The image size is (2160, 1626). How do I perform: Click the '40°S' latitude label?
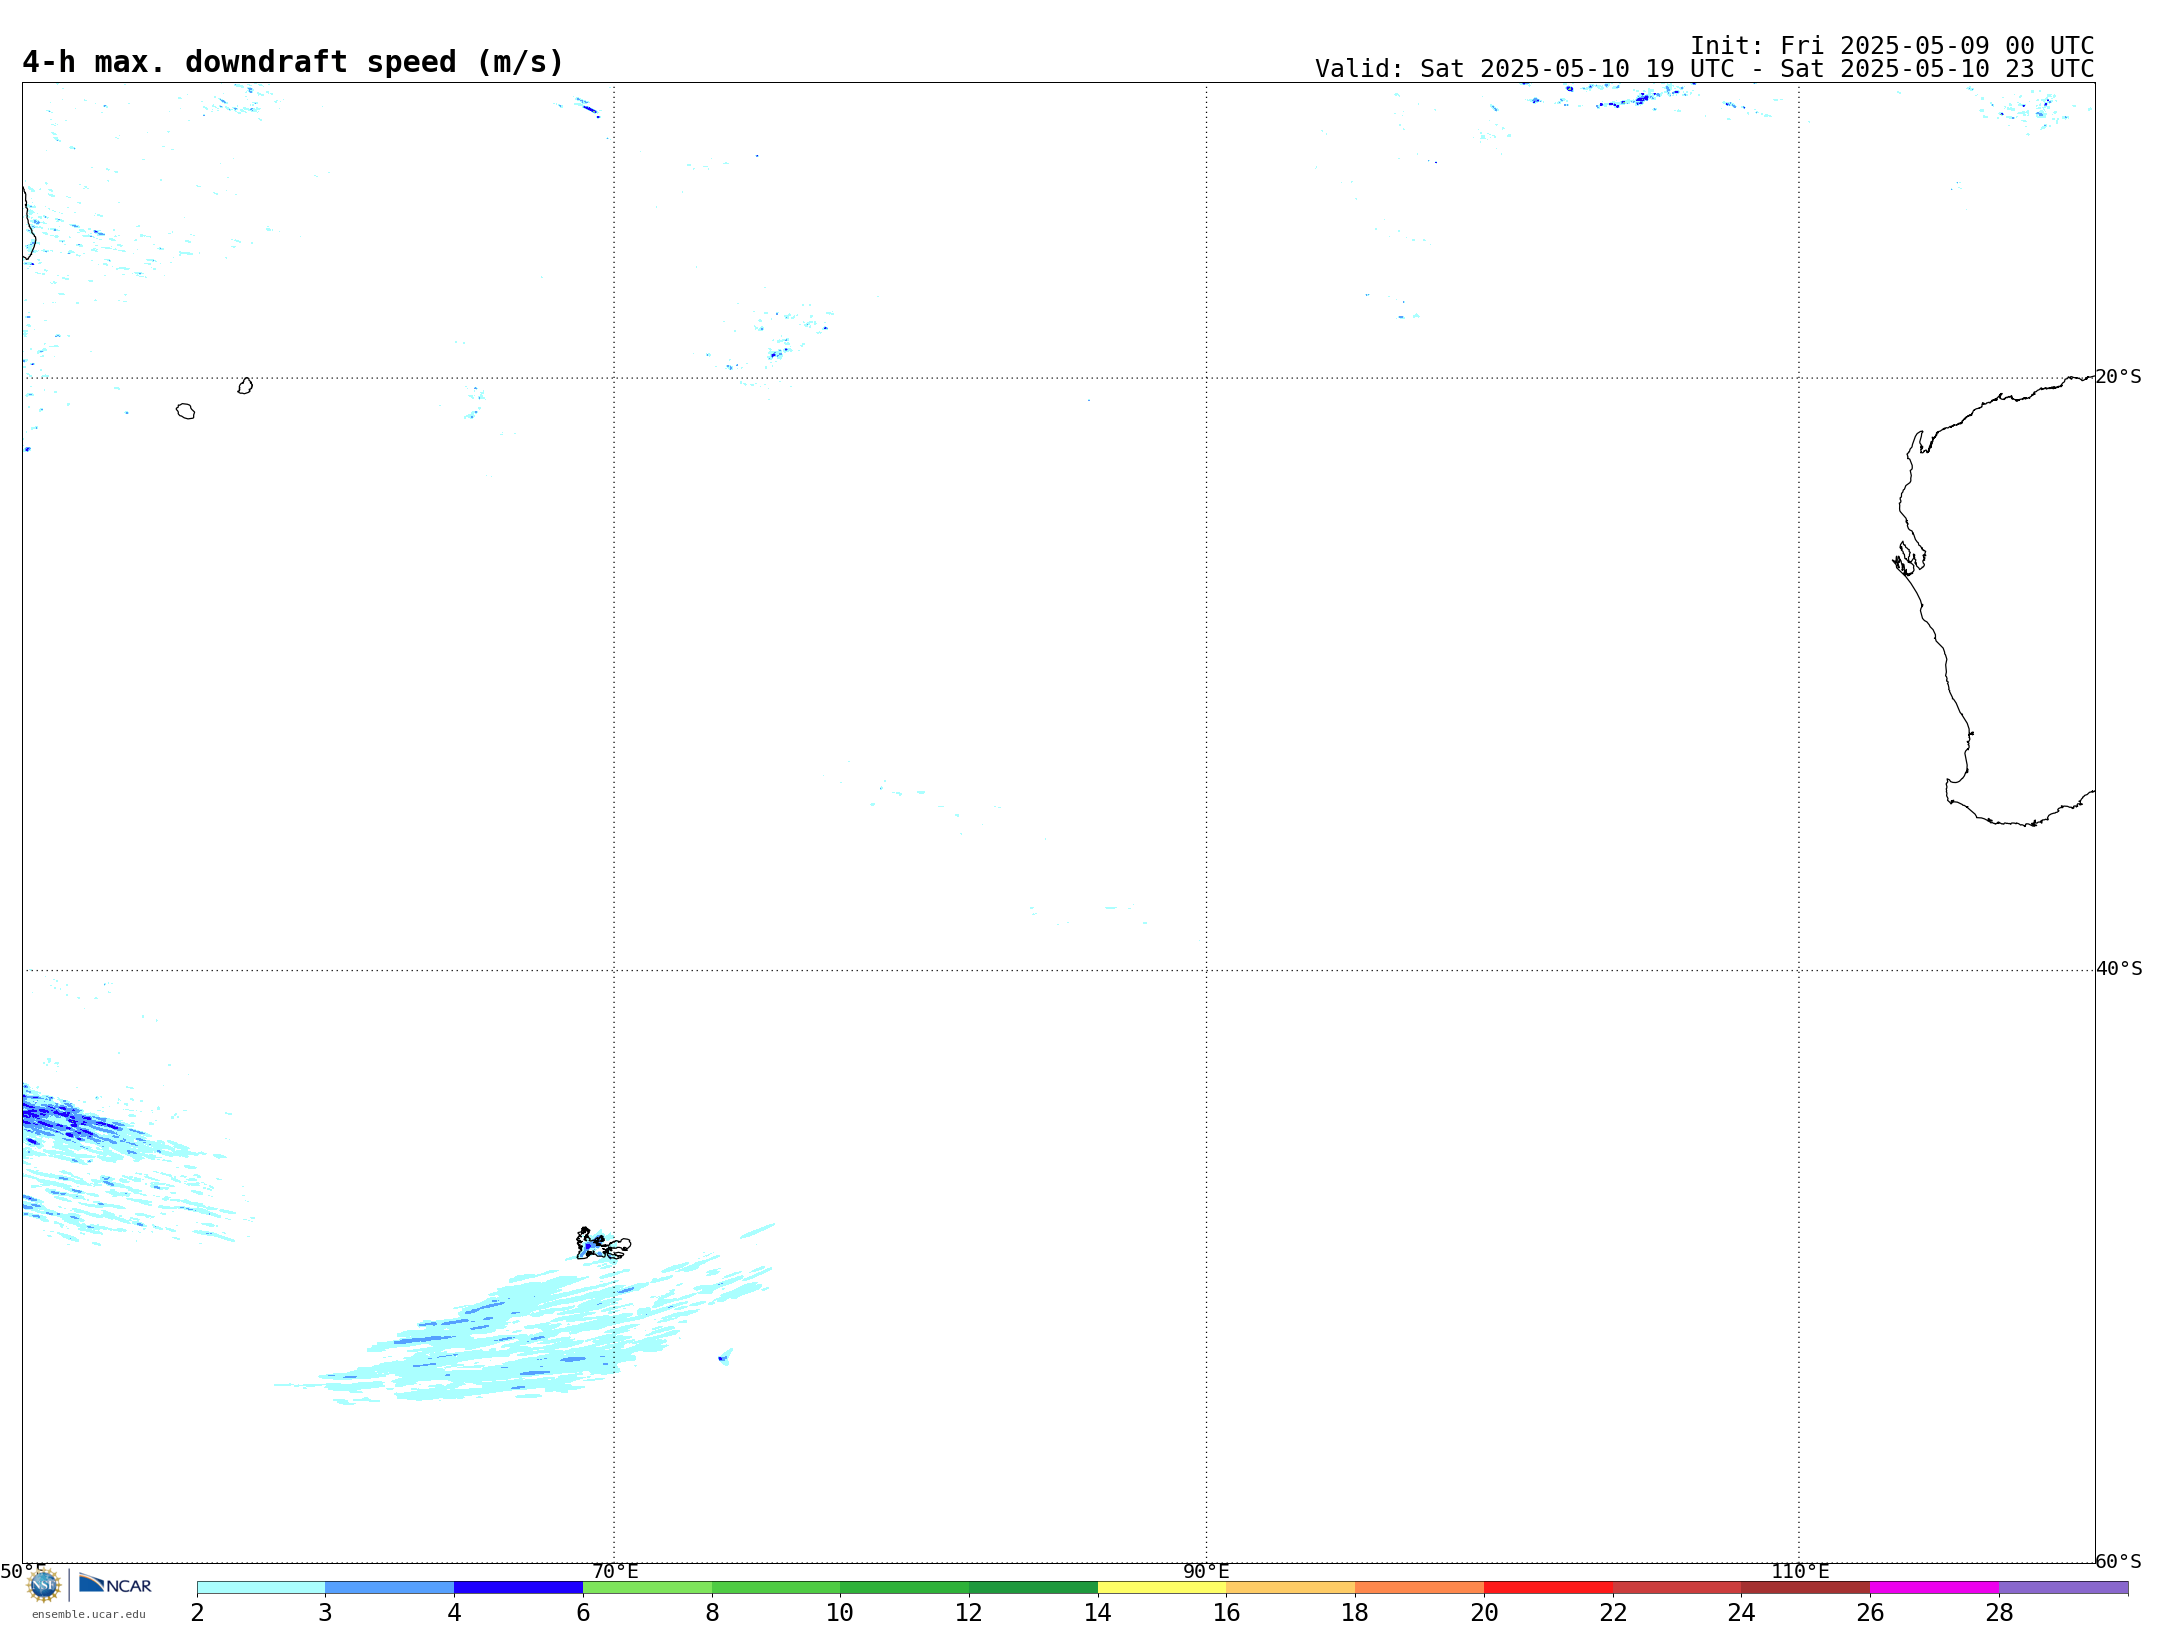coord(2119,969)
